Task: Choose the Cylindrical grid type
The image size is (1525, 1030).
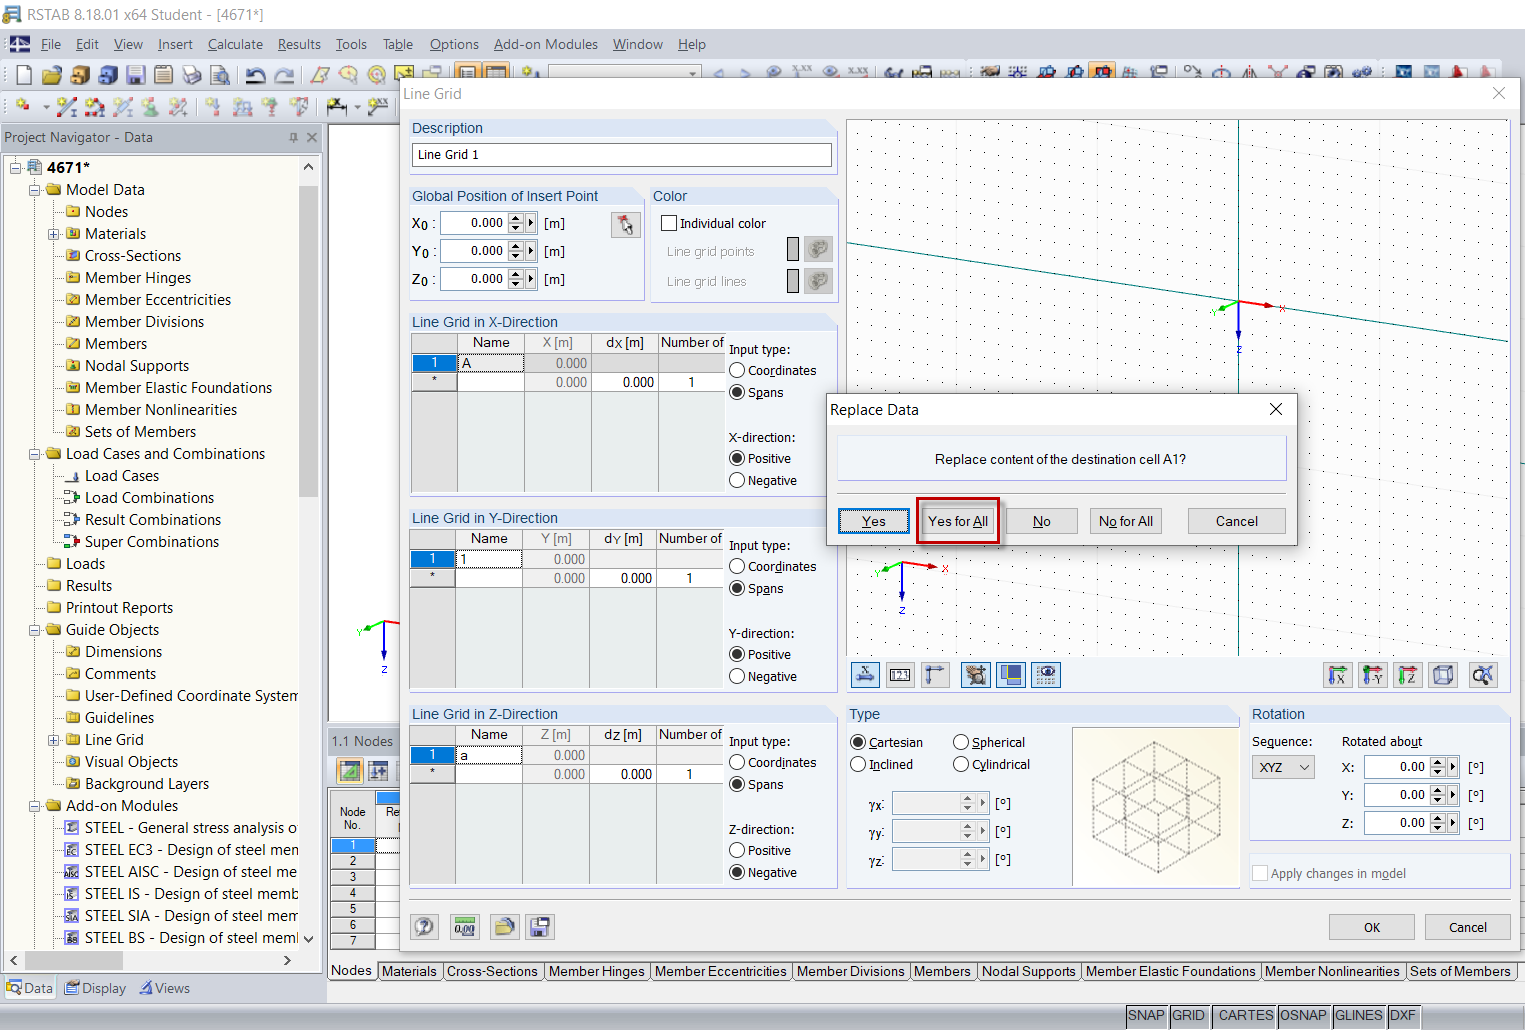Action: [x=961, y=764]
